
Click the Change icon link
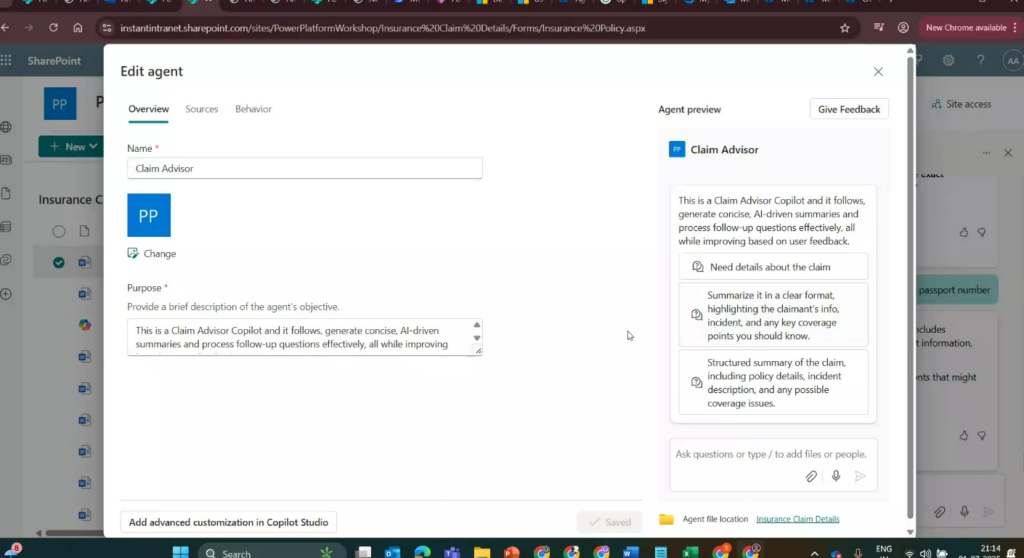(152, 254)
